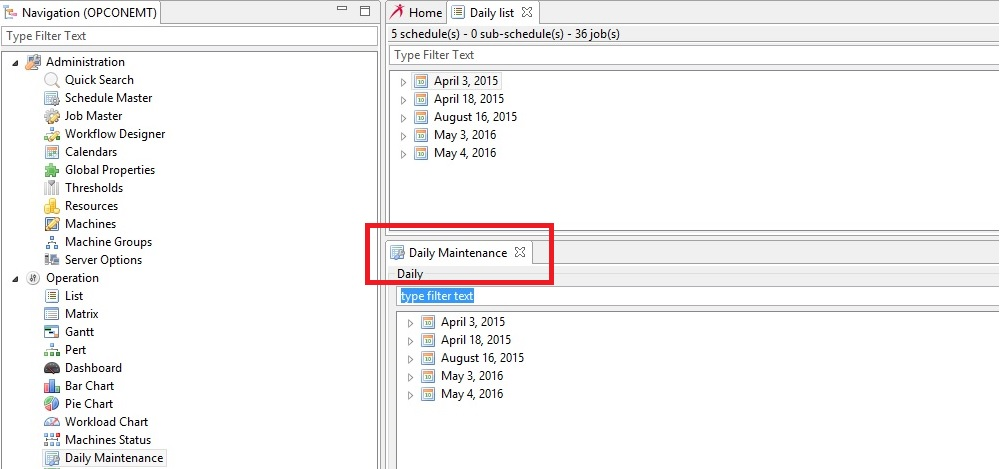Image resolution: width=1001 pixels, height=469 pixels.
Task: Close the Daily list tab
Action: 527,11
